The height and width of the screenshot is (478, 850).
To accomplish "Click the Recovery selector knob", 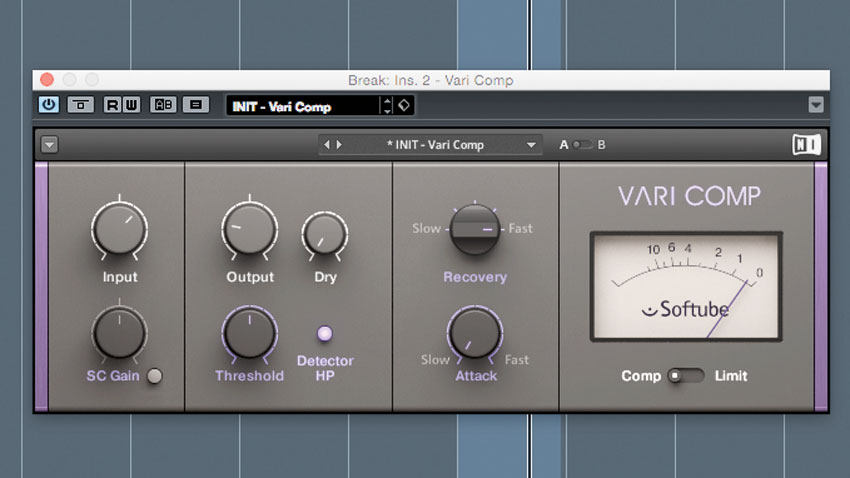I will click(474, 229).
